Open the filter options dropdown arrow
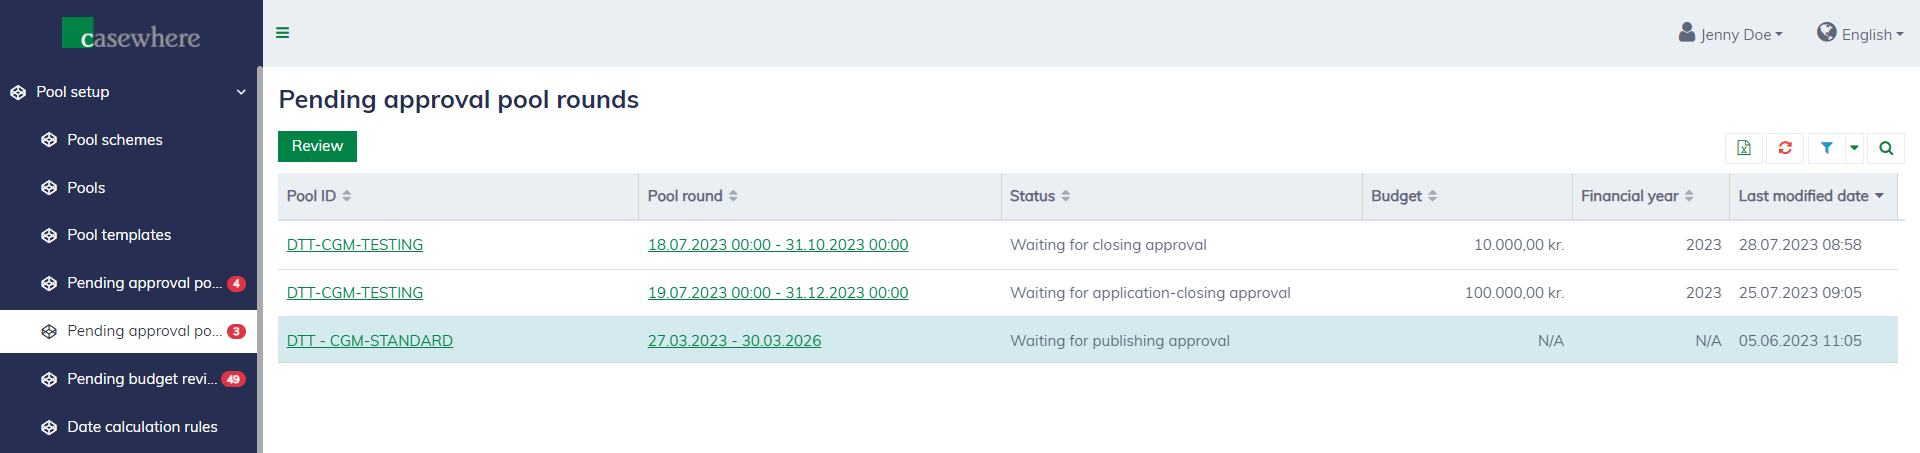This screenshot has width=1920, height=453. 1854,148
